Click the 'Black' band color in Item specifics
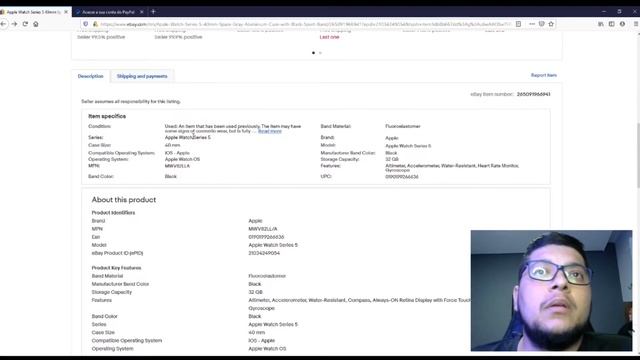Image resolution: width=640 pixels, height=360 pixels. pyautogui.click(x=171, y=177)
